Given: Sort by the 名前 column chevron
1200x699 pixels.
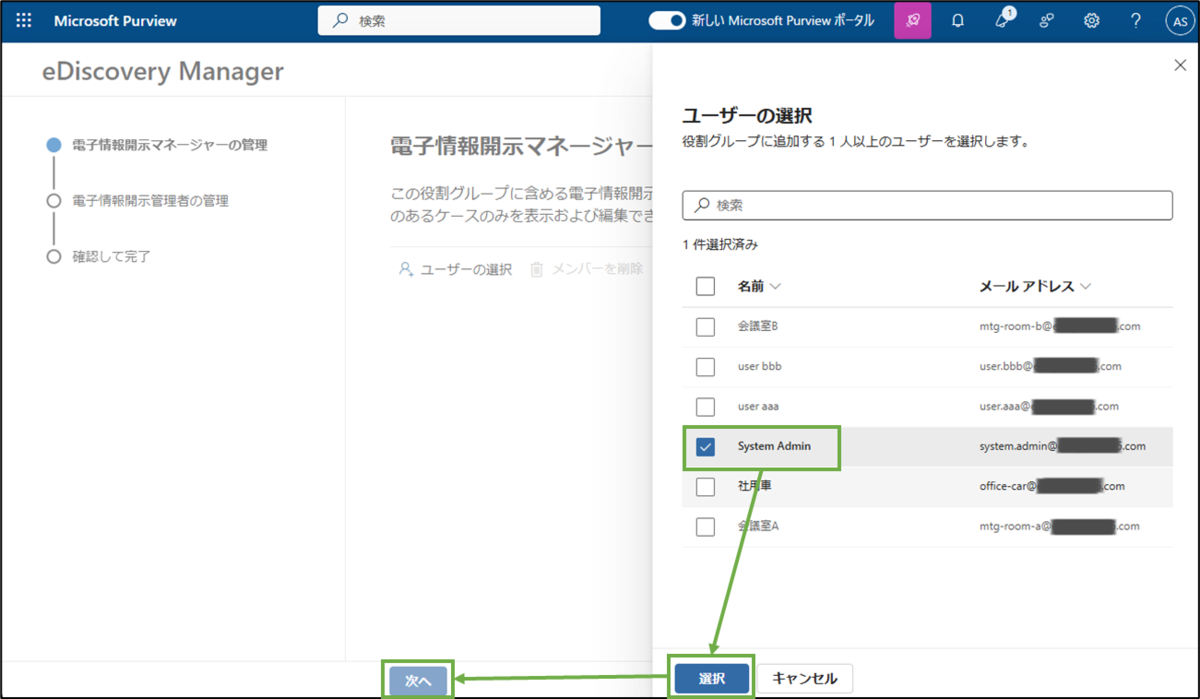Looking at the screenshot, I should pyautogui.click(x=775, y=287).
